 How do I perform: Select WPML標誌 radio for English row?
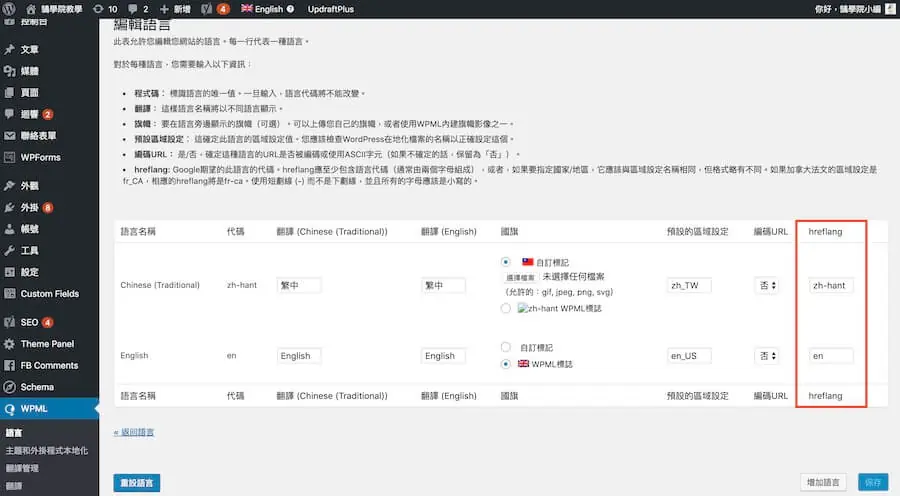point(505,363)
